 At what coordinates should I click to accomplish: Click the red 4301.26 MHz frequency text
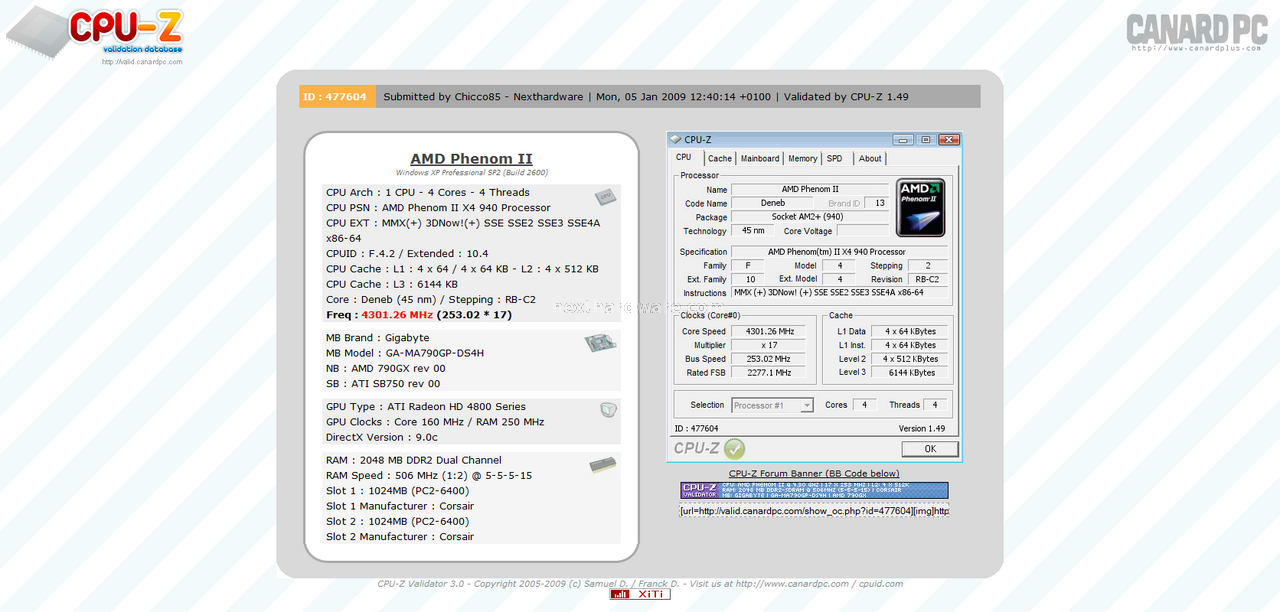pyautogui.click(x=397, y=315)
